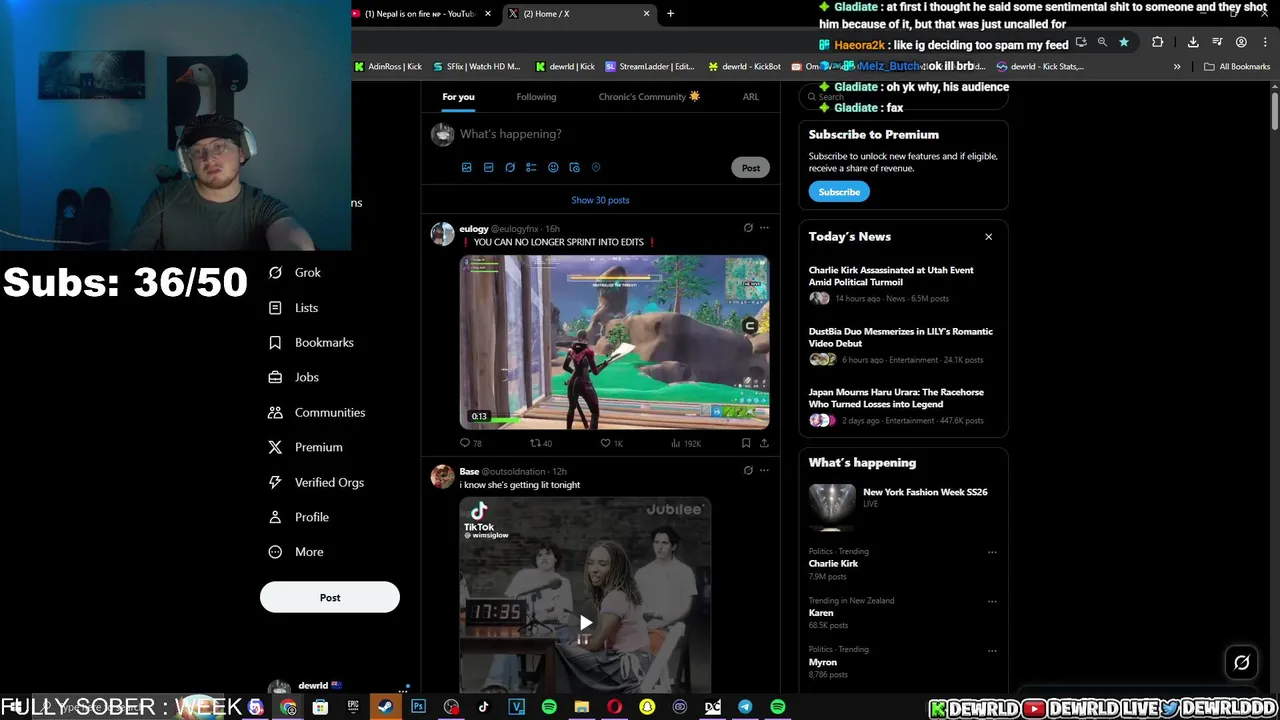Viewport: 1280px width, 720px height.
Task: Open browser downloads
Action: click(1193, 42)
